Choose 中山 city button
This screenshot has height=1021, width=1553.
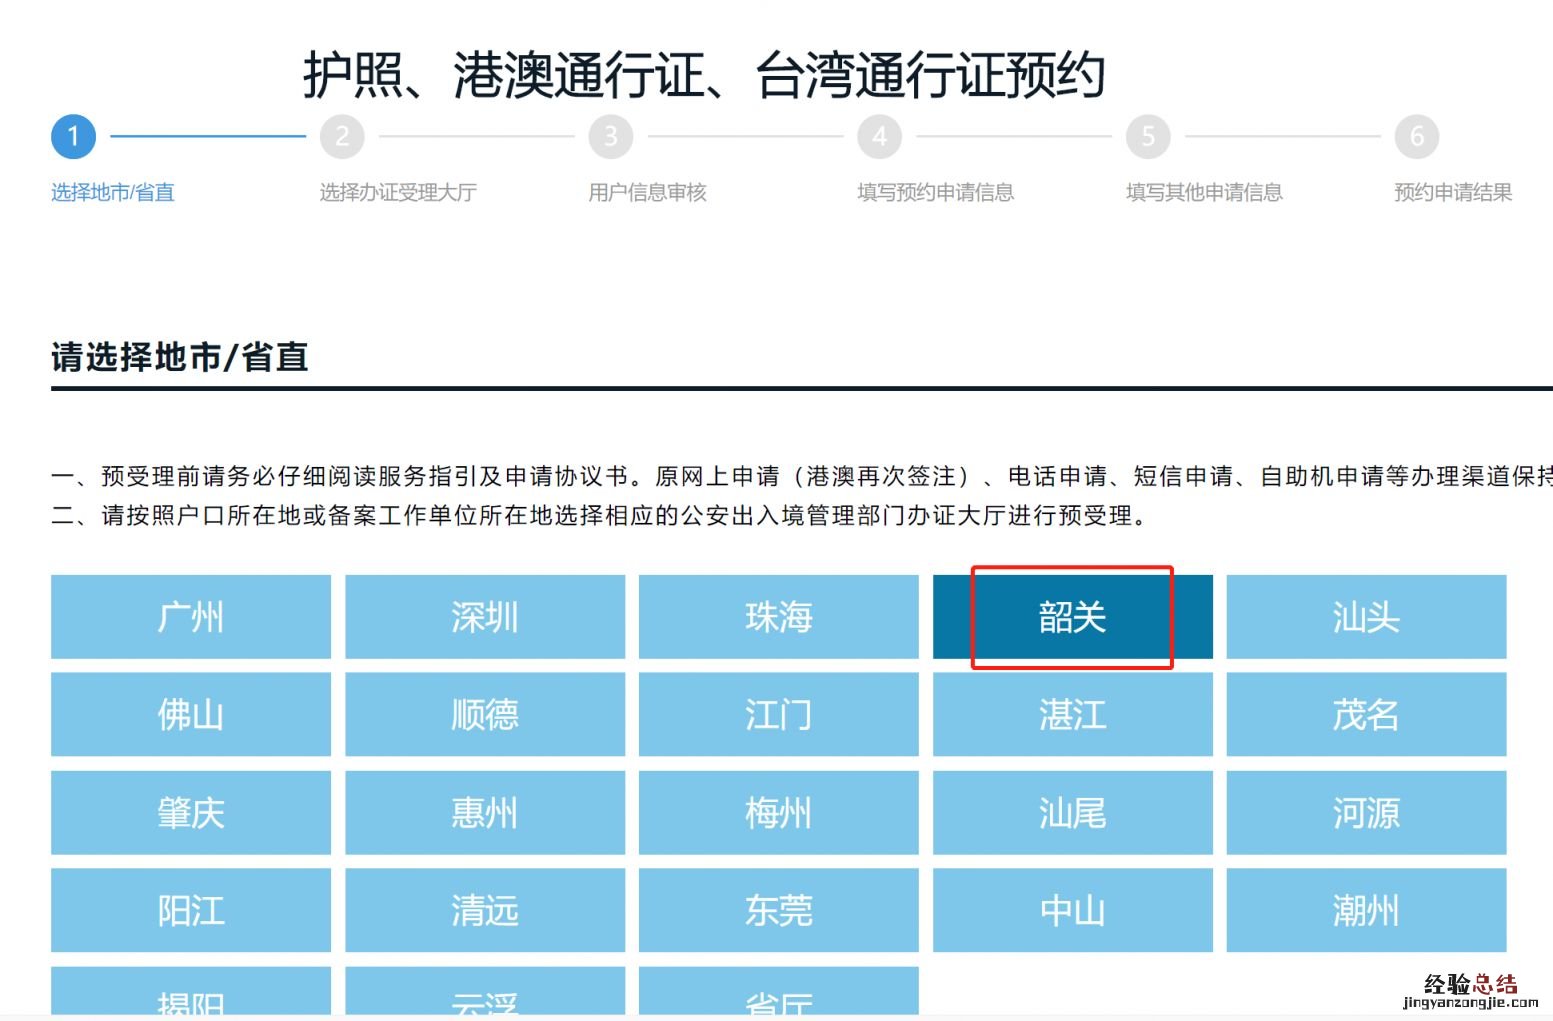click(x=1072, y=910)
